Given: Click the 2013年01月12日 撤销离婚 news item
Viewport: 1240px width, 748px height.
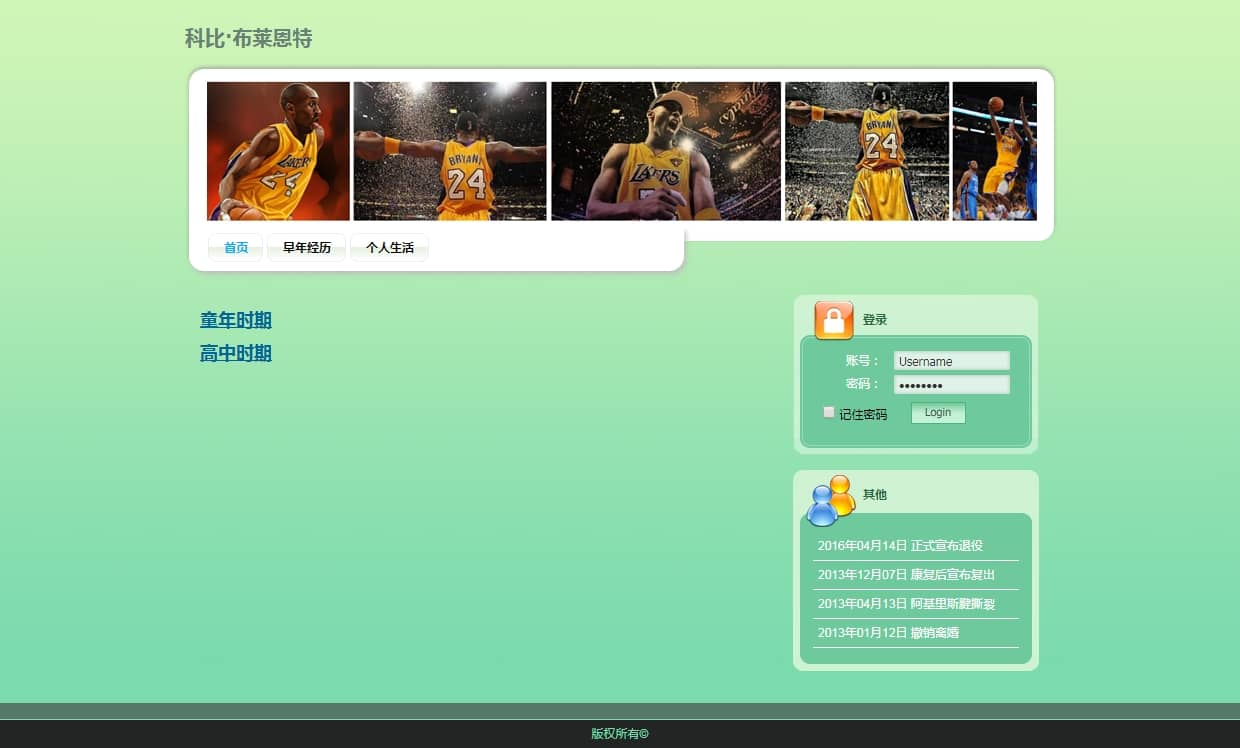Looking at the screenshot, I should point(888,633).
